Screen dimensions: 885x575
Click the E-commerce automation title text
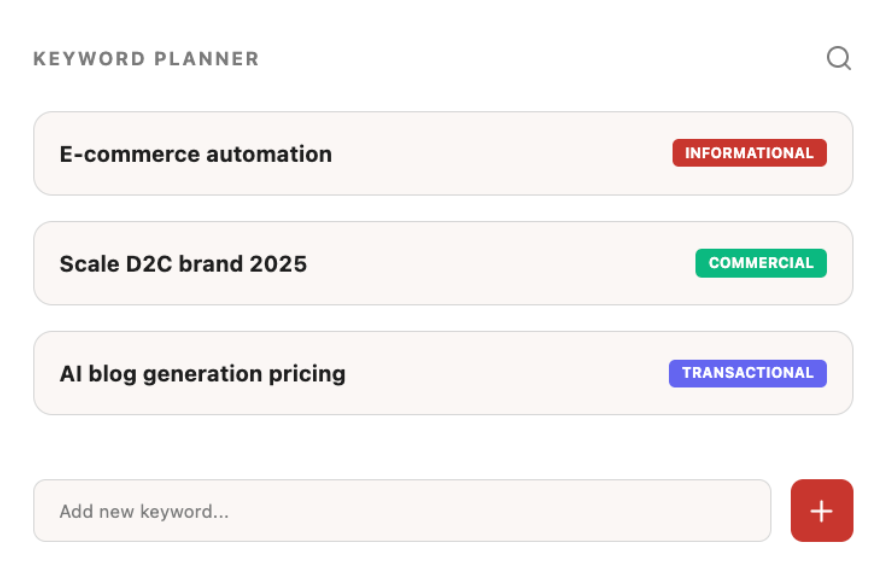(196, 154)
